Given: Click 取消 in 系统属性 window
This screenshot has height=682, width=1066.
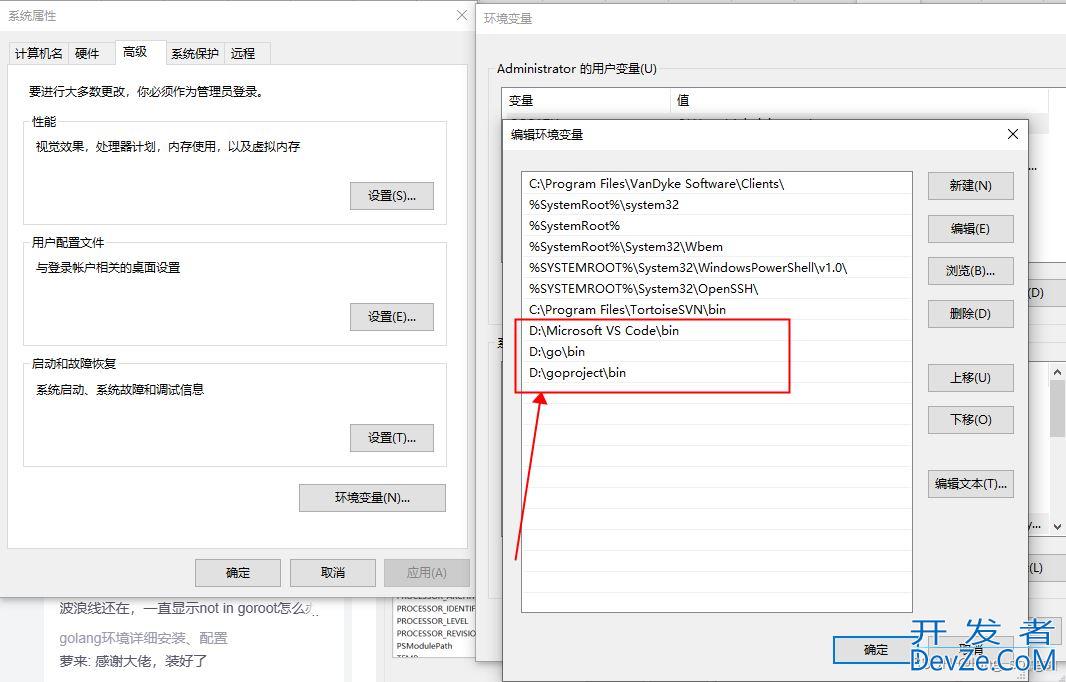Looking at the screenshot, I should [x=332, y=573].
